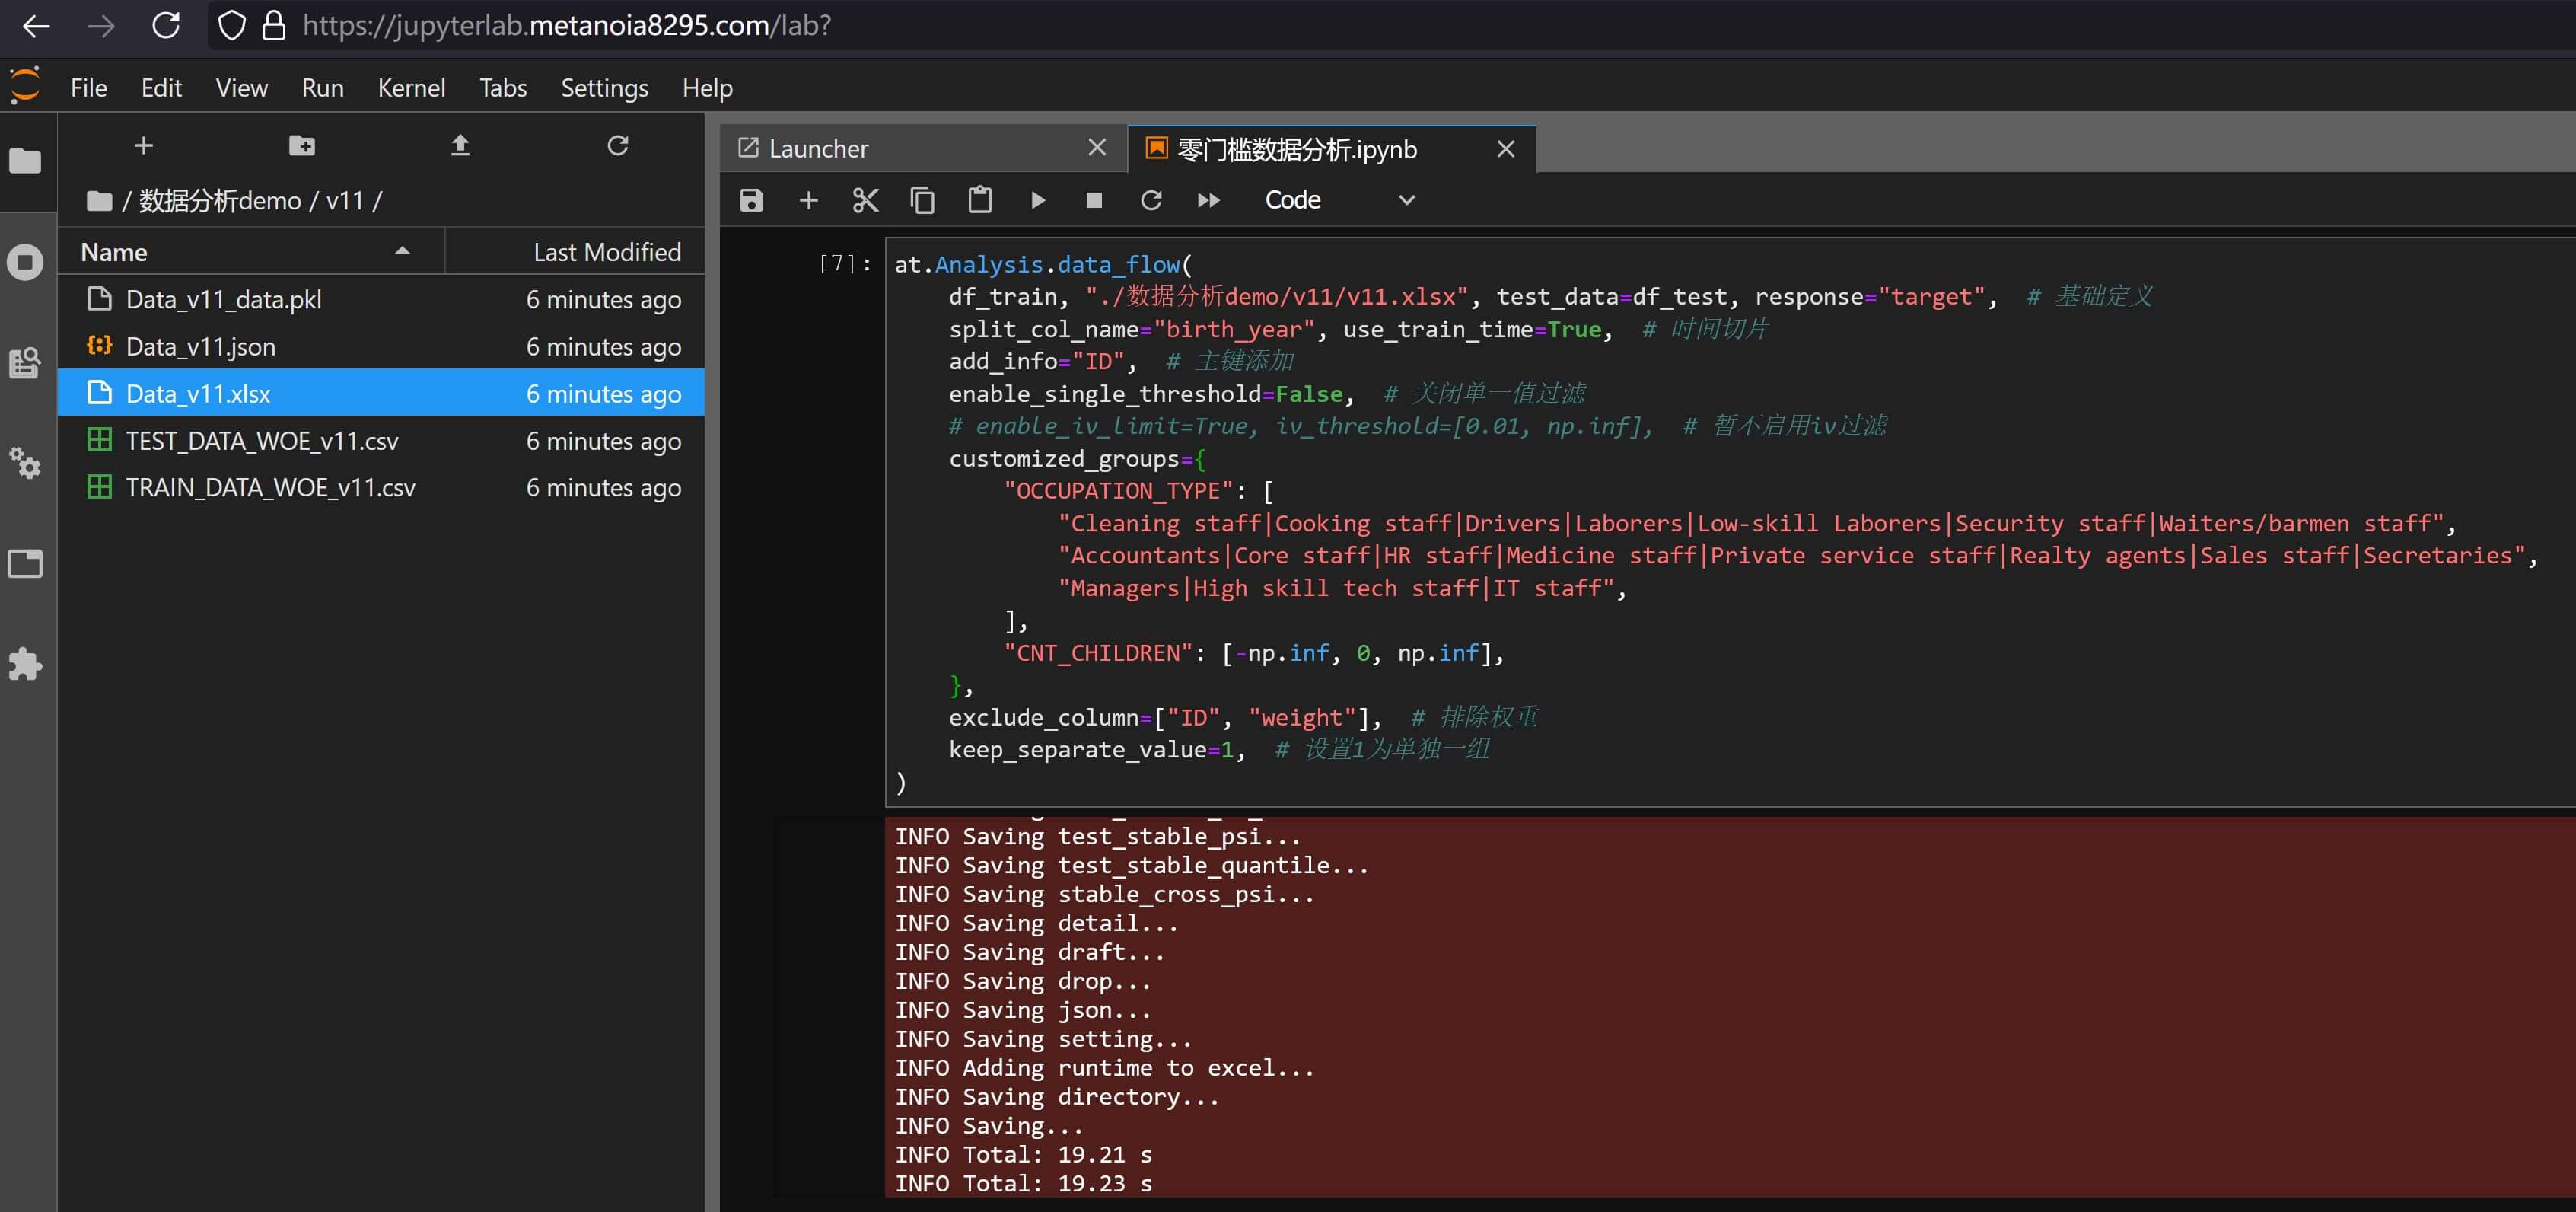Open TRAIN_DATA_WOE_v11.csv file
Screen dimensions: 2576x1212
(270, 488)
